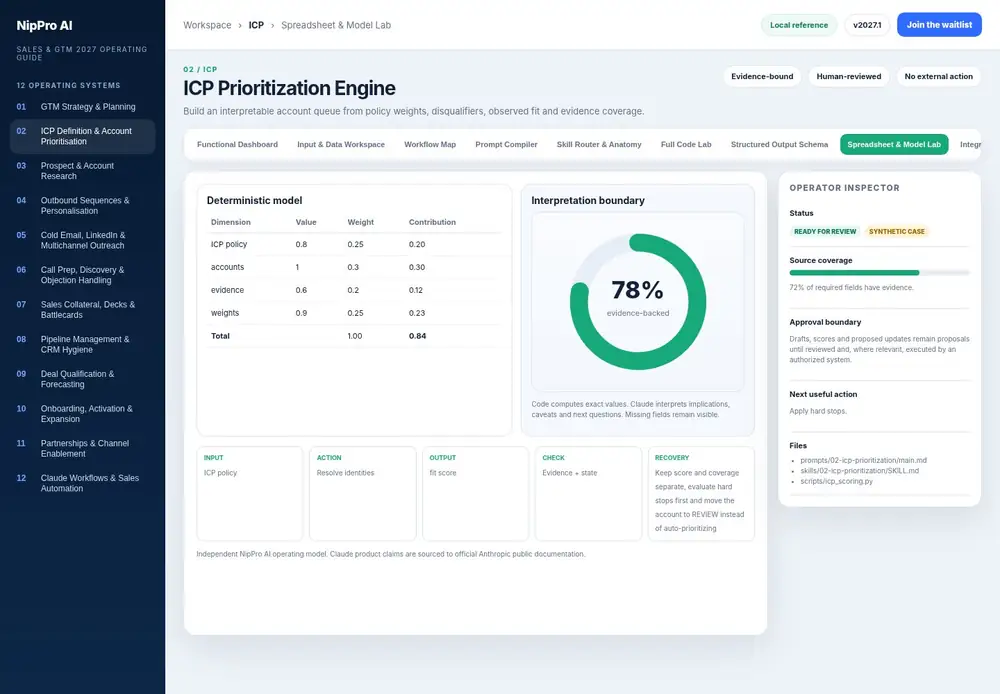
Task: Click the accounts dimension row
Action: (x=355, y=267)
